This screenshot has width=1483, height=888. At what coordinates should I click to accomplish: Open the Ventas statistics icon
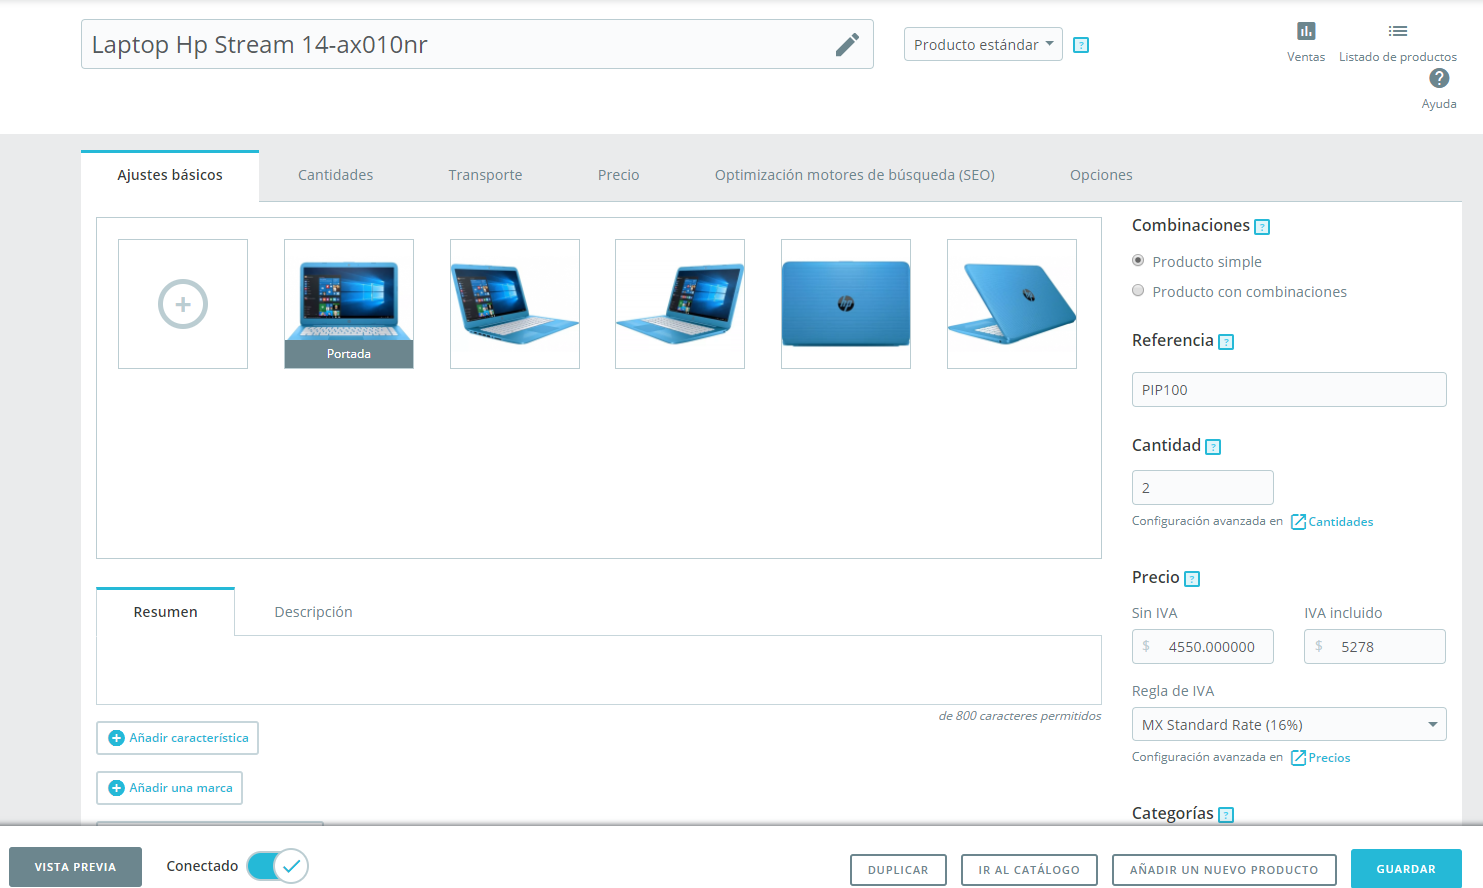pyautogui.click(x=1306, y=31)
